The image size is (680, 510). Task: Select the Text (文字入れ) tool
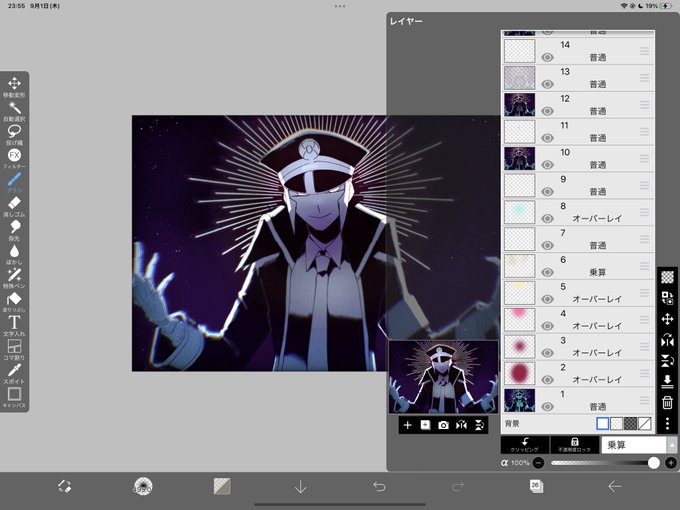pyautogui.click(x=14, y=326)
